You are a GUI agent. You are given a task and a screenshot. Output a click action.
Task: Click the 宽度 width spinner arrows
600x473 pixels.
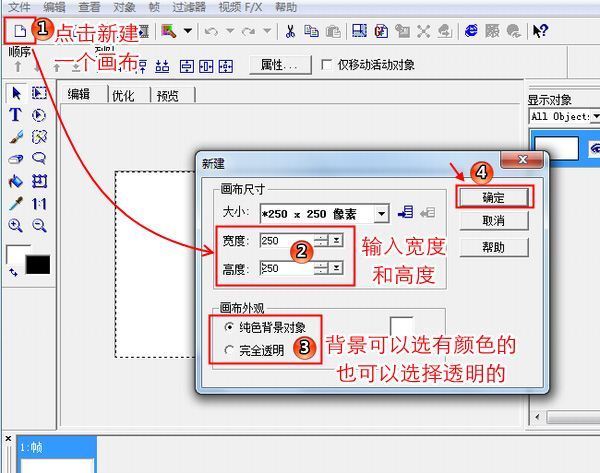(321, 240)
